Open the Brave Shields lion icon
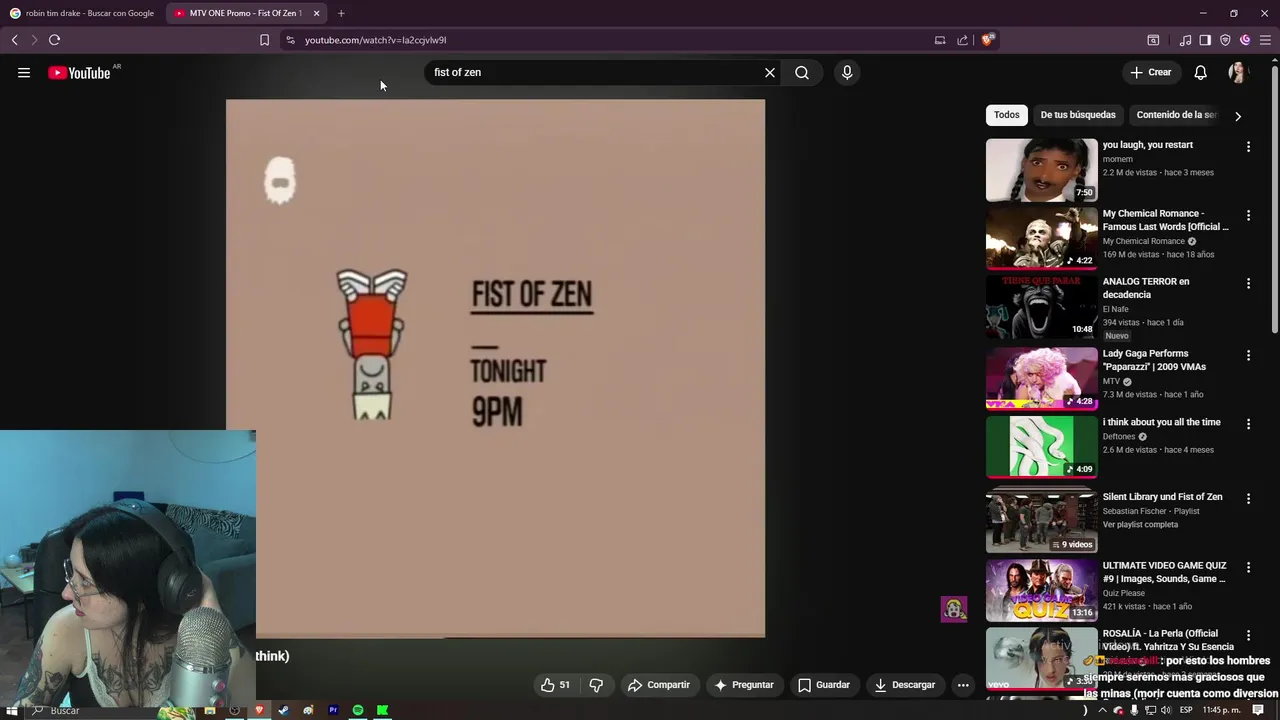The height and width of the screenshot is (720, 1280). tap(987, 40)
